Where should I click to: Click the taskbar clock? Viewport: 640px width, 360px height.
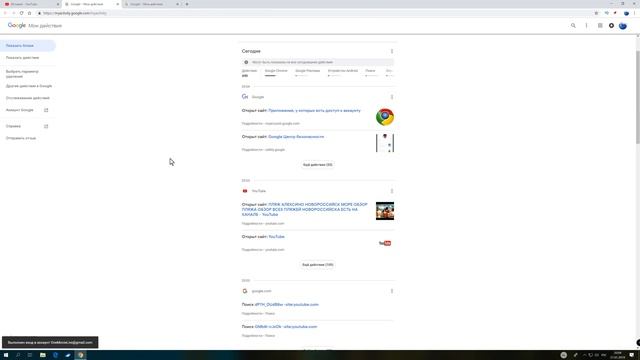pyautogui.click(x=618, y=355)
